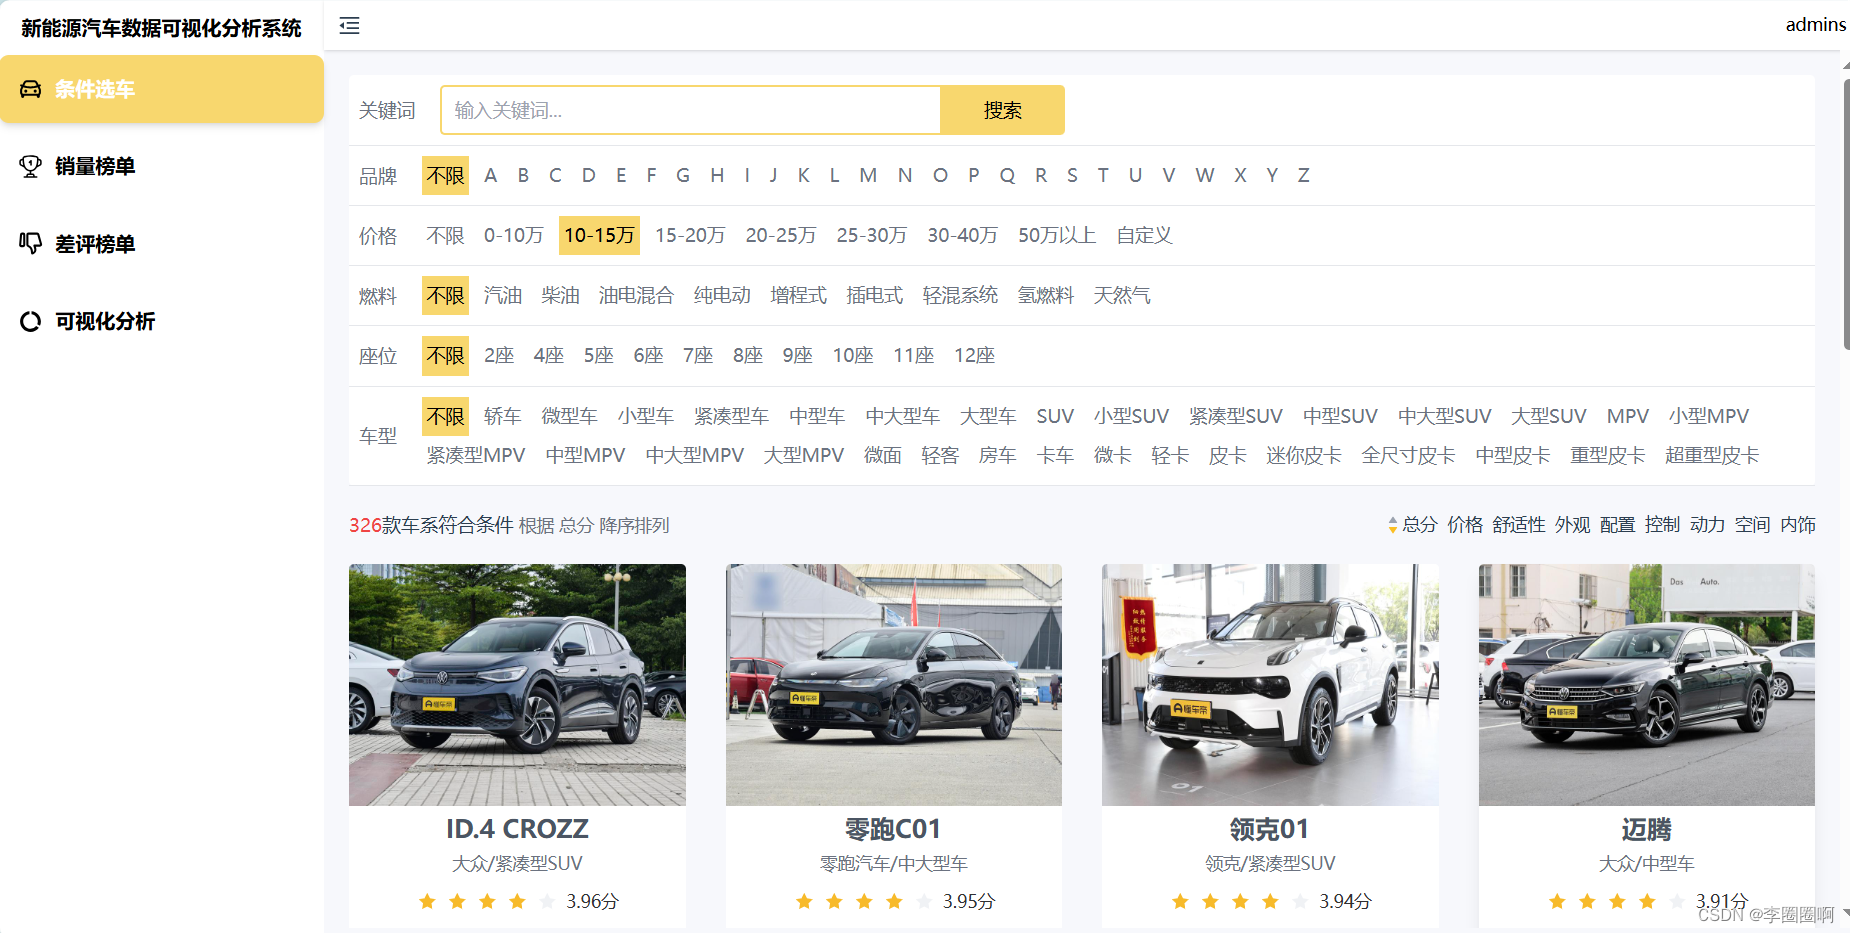Filter by 12座 seating
The height and width of the screenshot is (933, 1850).
pos(974,356)
